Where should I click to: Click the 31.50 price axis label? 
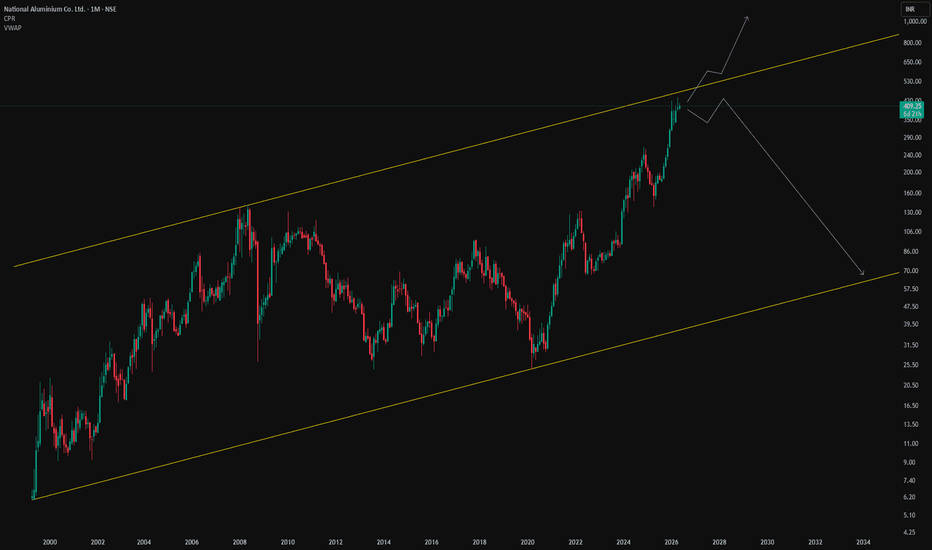click(x=911, y=345)
